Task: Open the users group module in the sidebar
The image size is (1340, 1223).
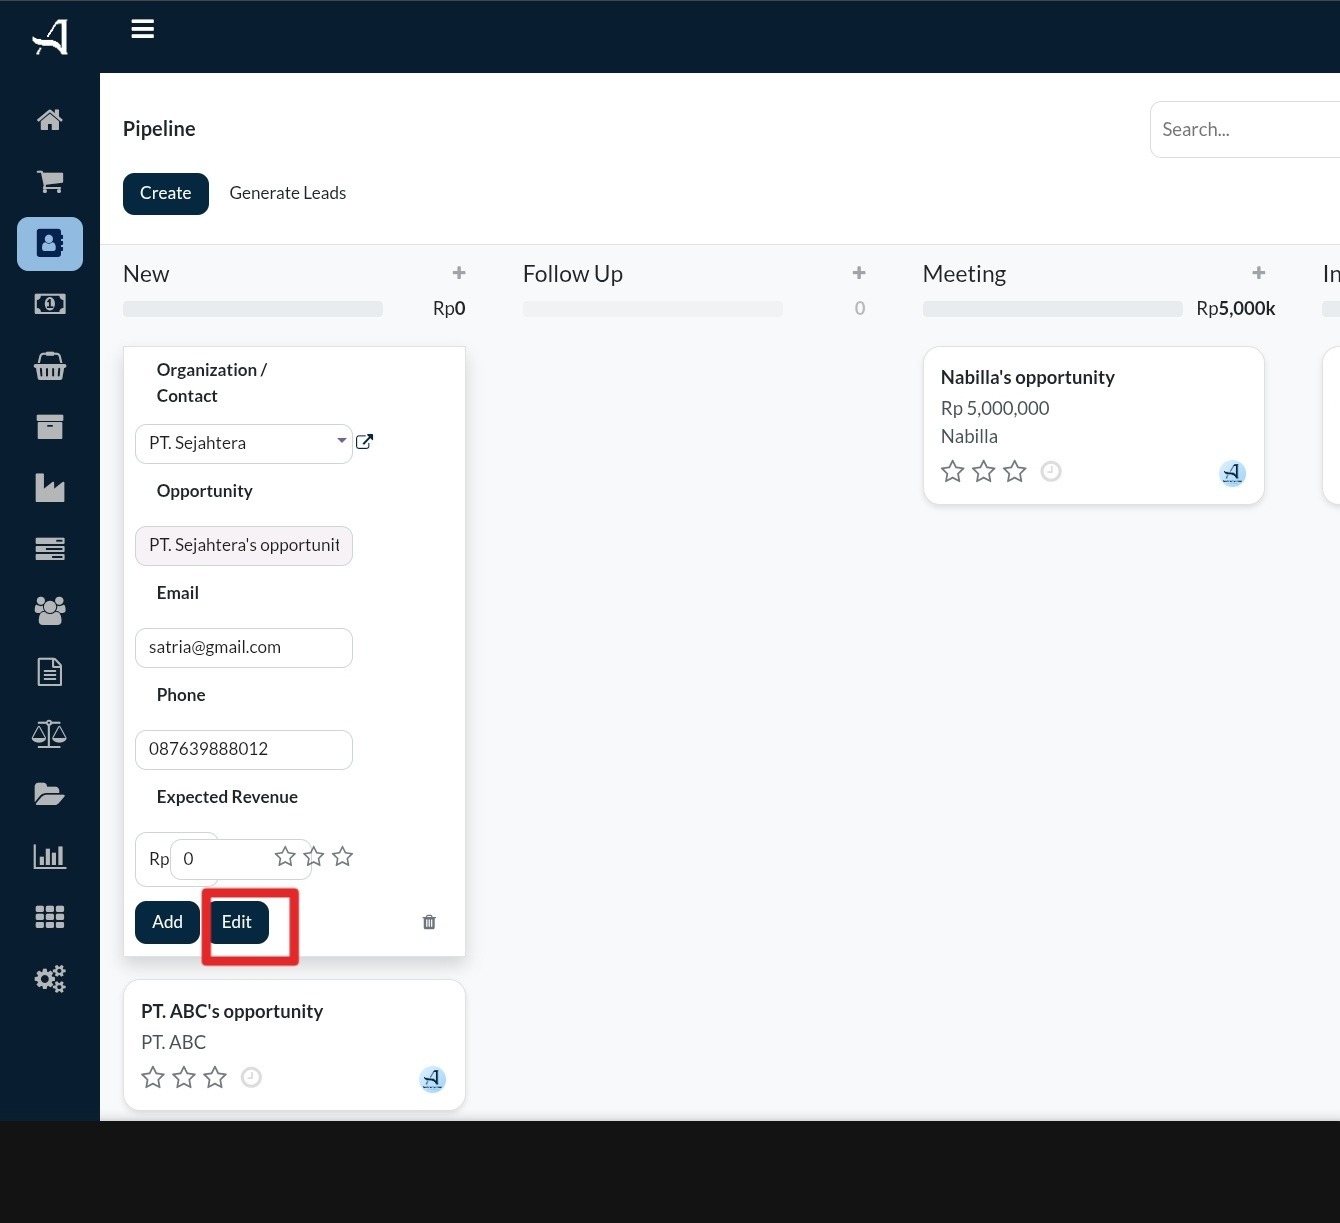Action: tap(50, 610)
